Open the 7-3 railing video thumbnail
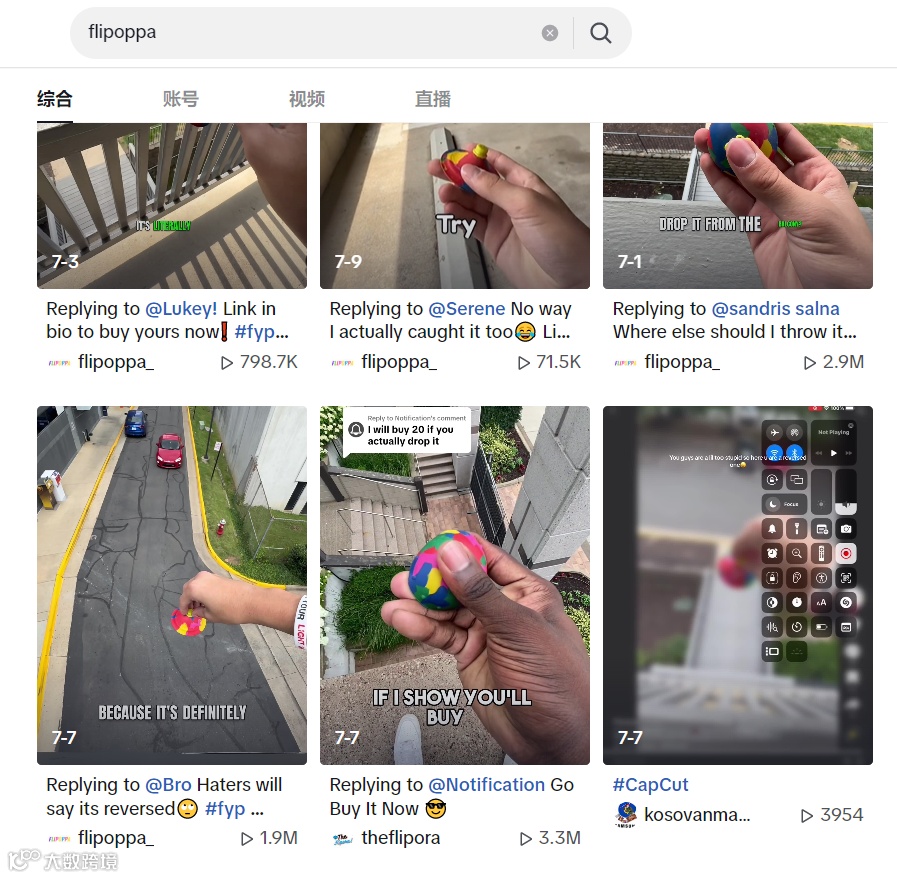The height and width of the screenshot is (878, 897). tap(172, 205)
